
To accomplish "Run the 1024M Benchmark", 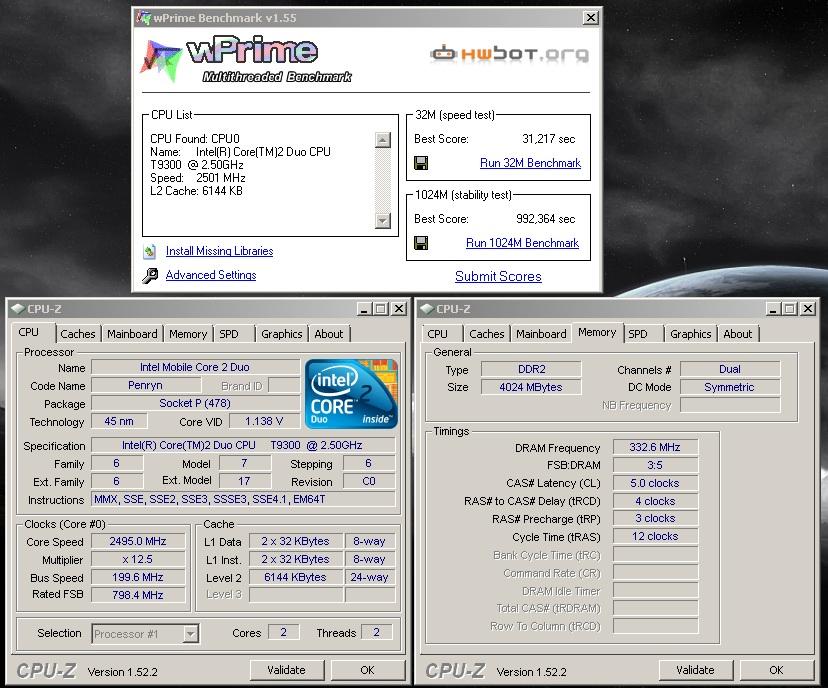I will (522, 243).
